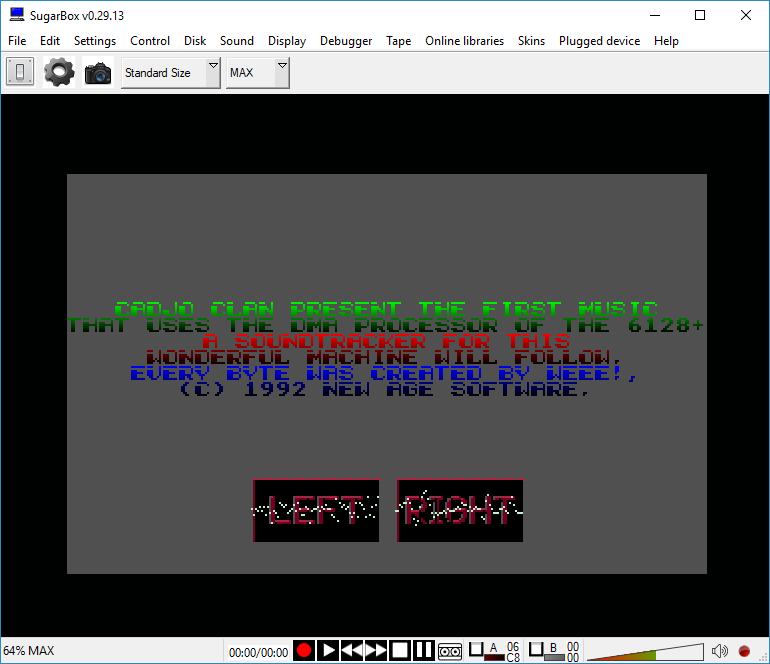Take a screenshot with the camera icon
This screenshot has height=664, width=770.
point(98,73)
